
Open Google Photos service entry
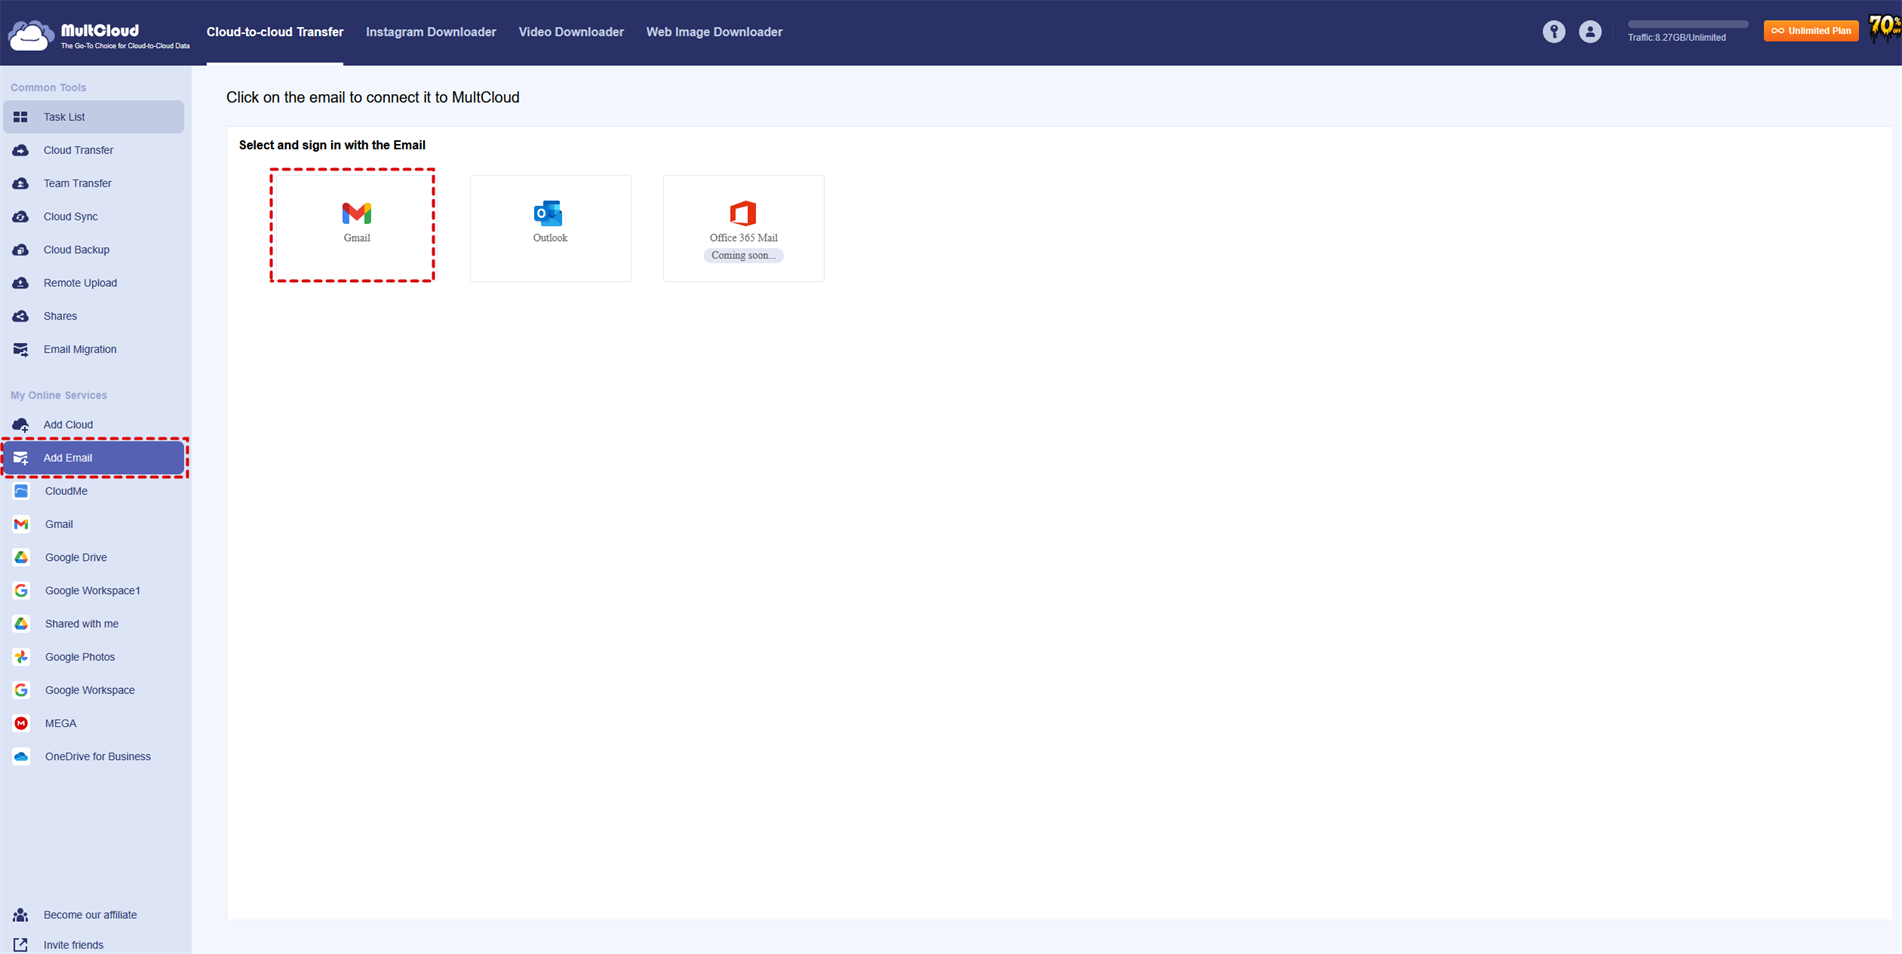(93, 657)
